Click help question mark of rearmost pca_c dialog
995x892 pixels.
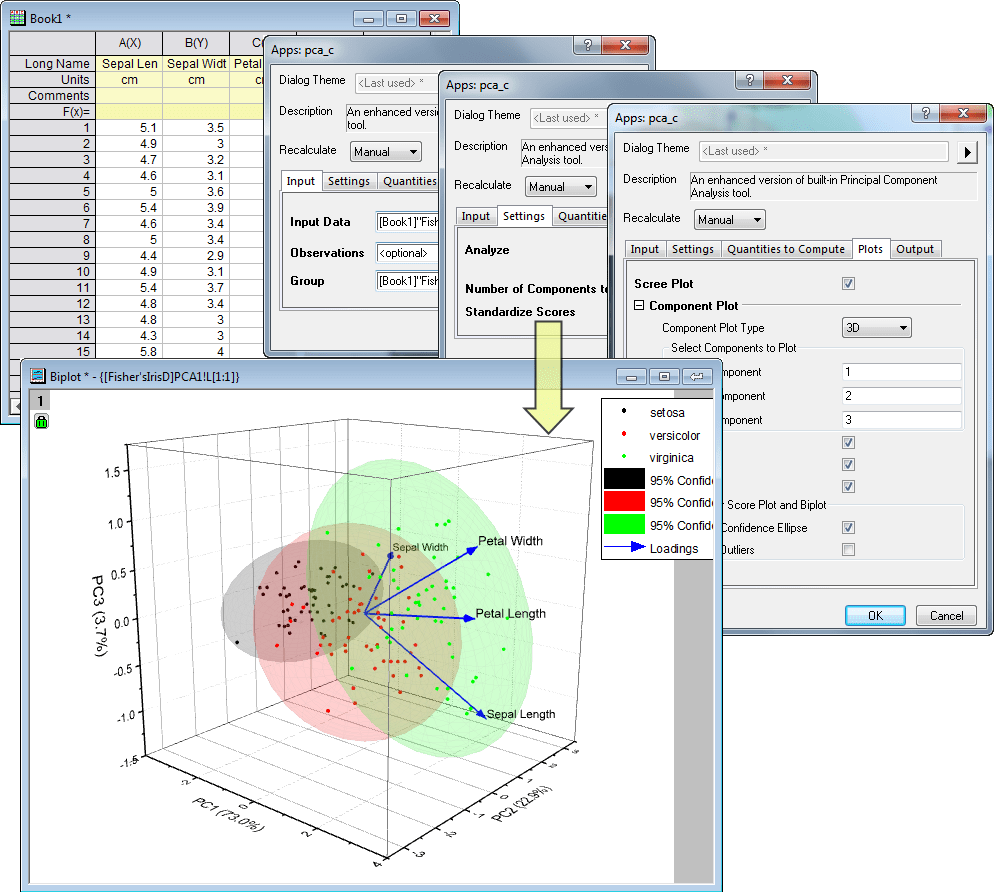[x=588, y=45]
